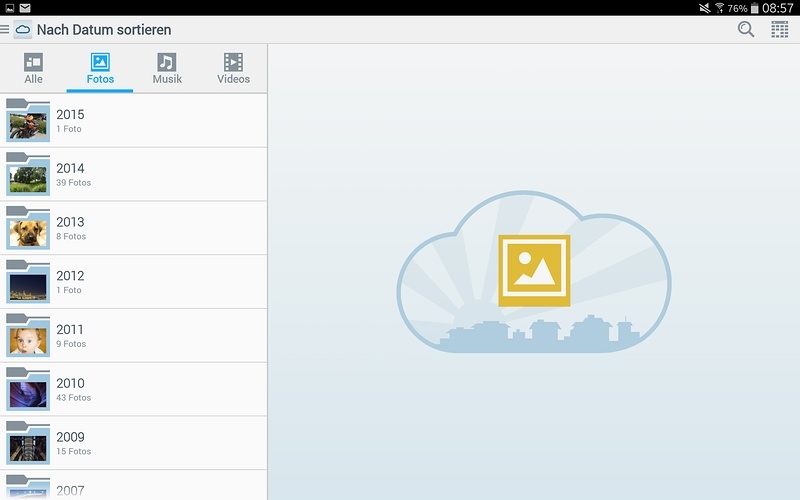Open the 2015 folder
Viewport: 800px width, 500px height.
(x=134, y=121)
